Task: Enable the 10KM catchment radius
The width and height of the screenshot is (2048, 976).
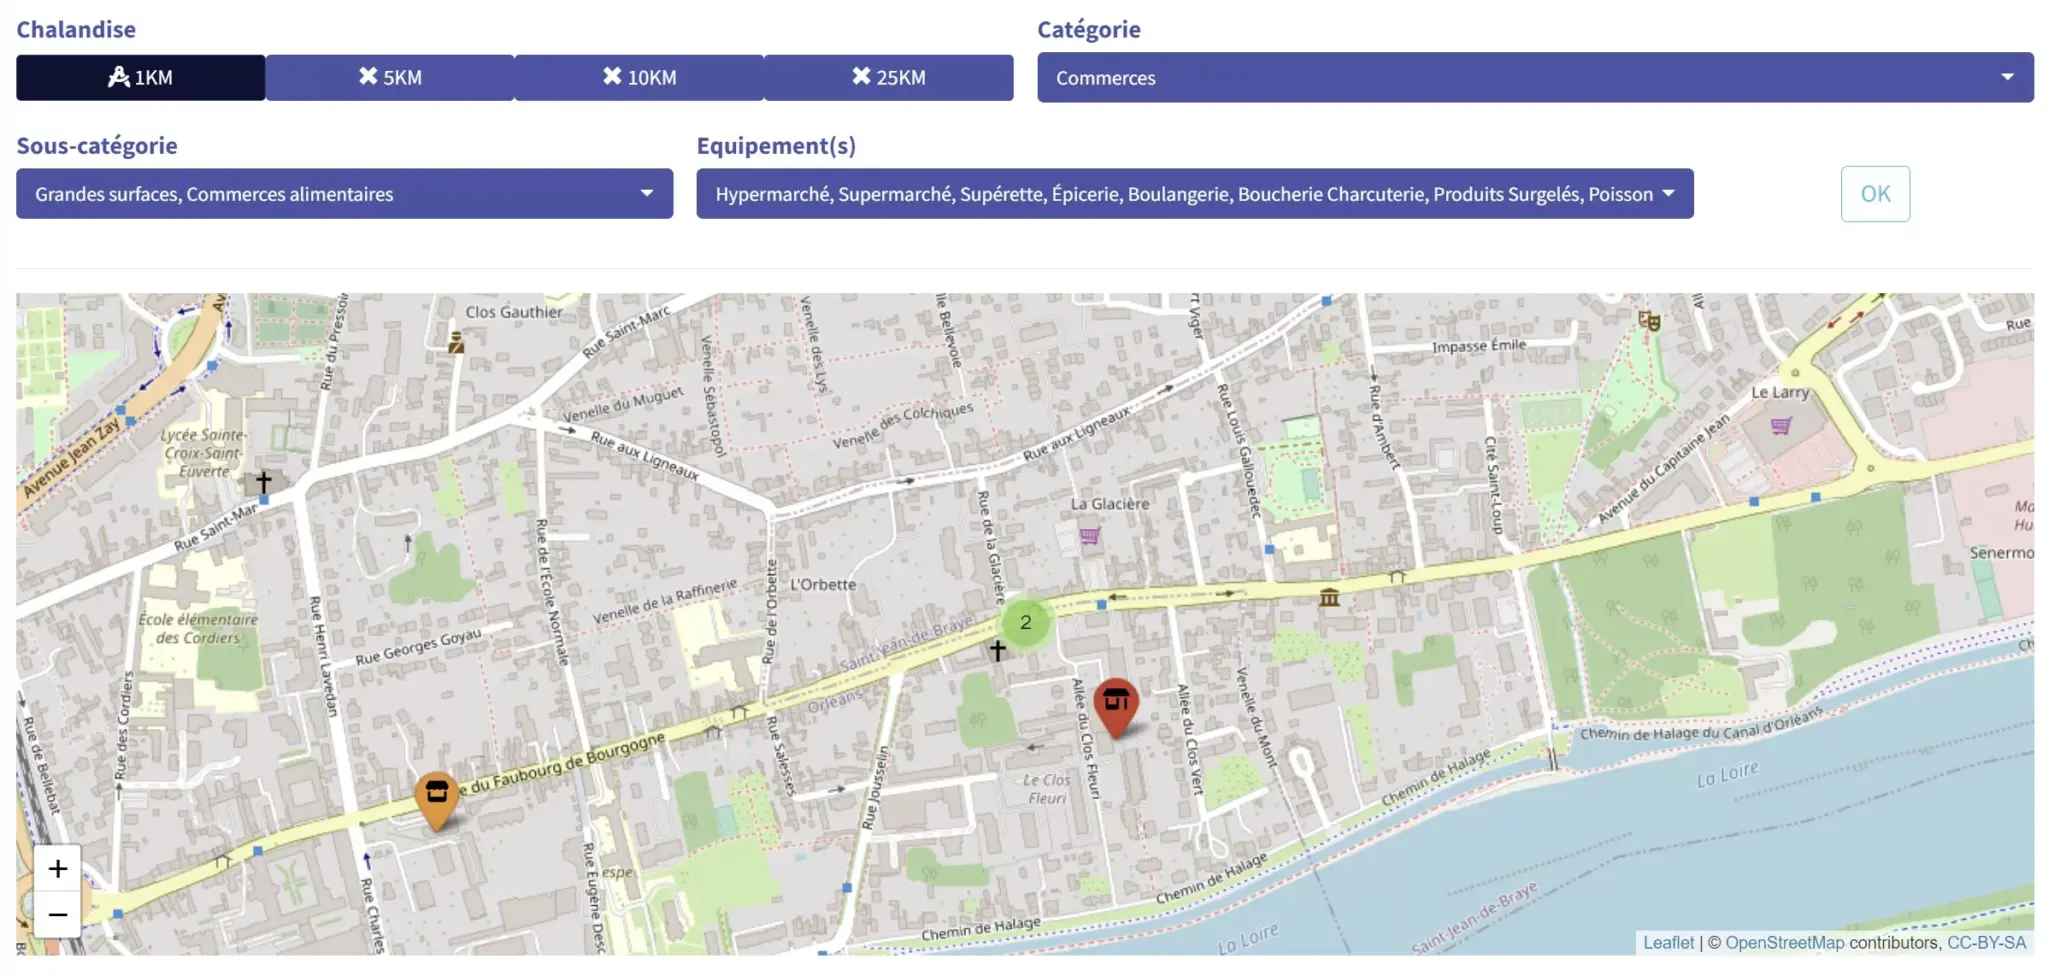Action: (639, 78)
